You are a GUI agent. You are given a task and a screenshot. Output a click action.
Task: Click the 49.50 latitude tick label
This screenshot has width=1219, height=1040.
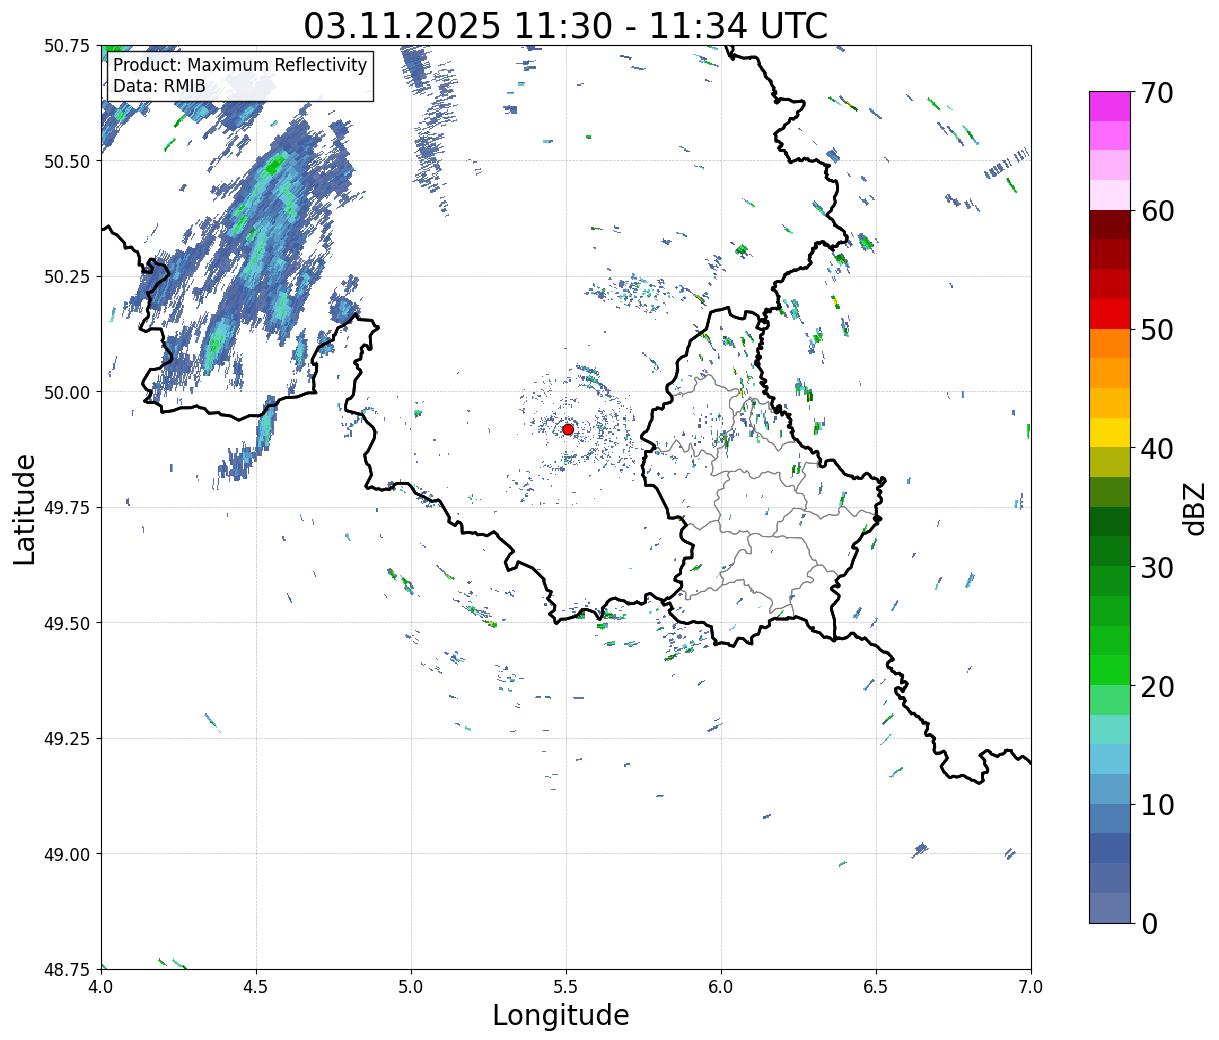click(x=67, y=623)
